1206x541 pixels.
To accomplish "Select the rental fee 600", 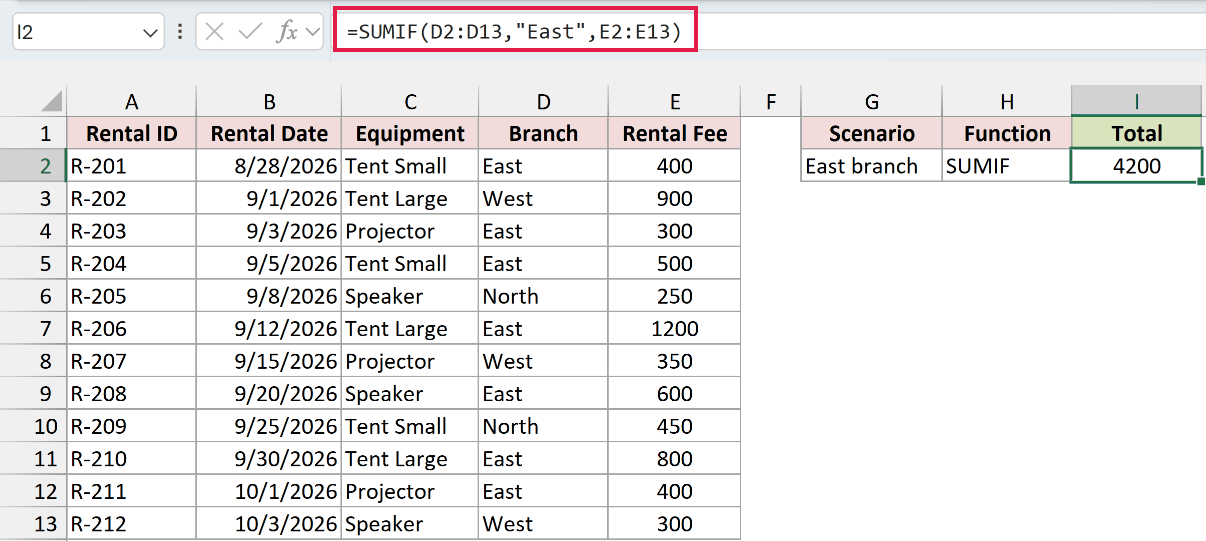I will pos(675,394).
